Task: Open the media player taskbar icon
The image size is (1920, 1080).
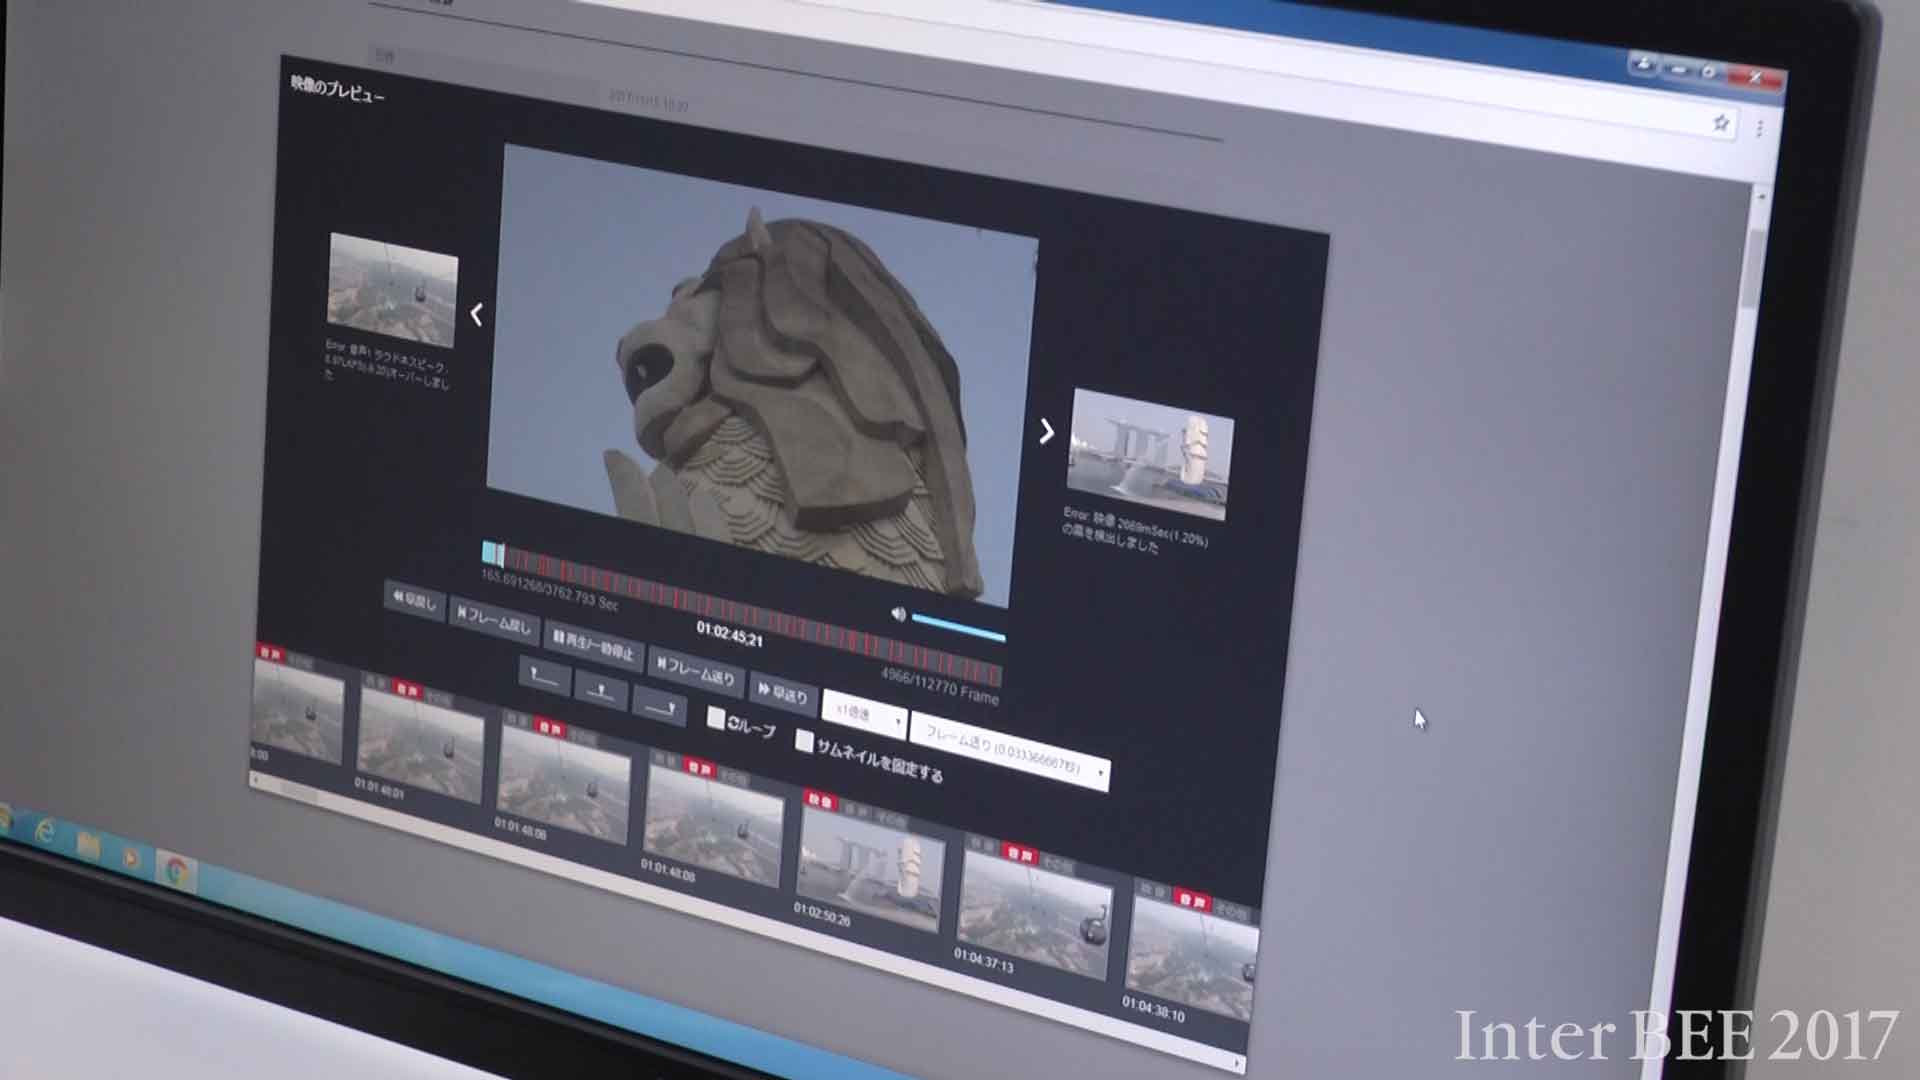Action: coord(132,858)
